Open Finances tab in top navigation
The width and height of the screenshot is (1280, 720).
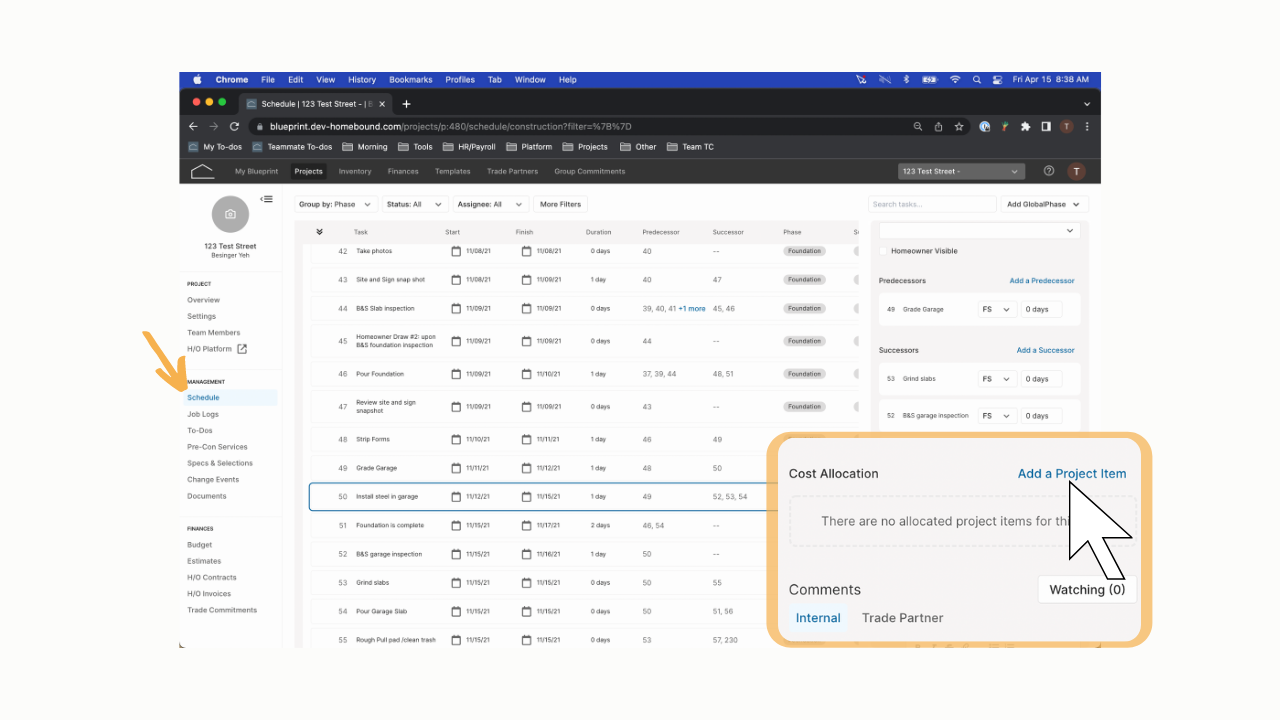click(403, 171)
